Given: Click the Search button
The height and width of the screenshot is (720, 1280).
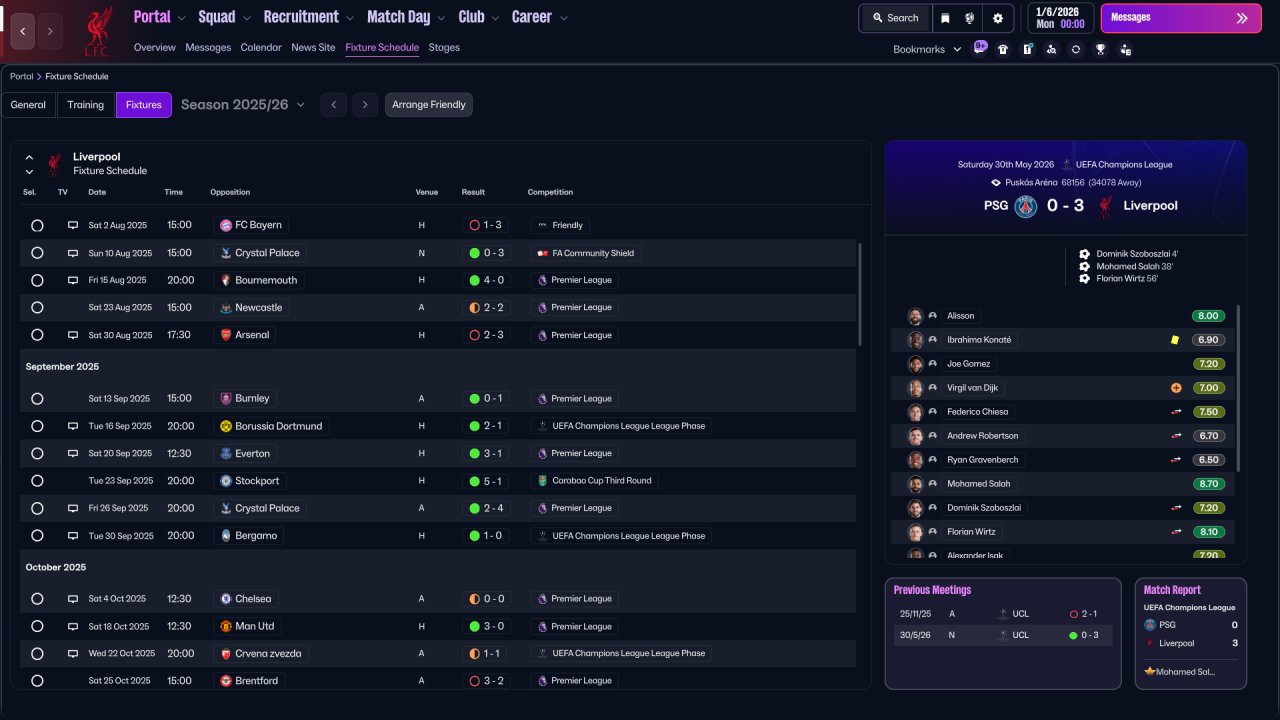Looking at the screenshot, I should (x=895, y=18).
